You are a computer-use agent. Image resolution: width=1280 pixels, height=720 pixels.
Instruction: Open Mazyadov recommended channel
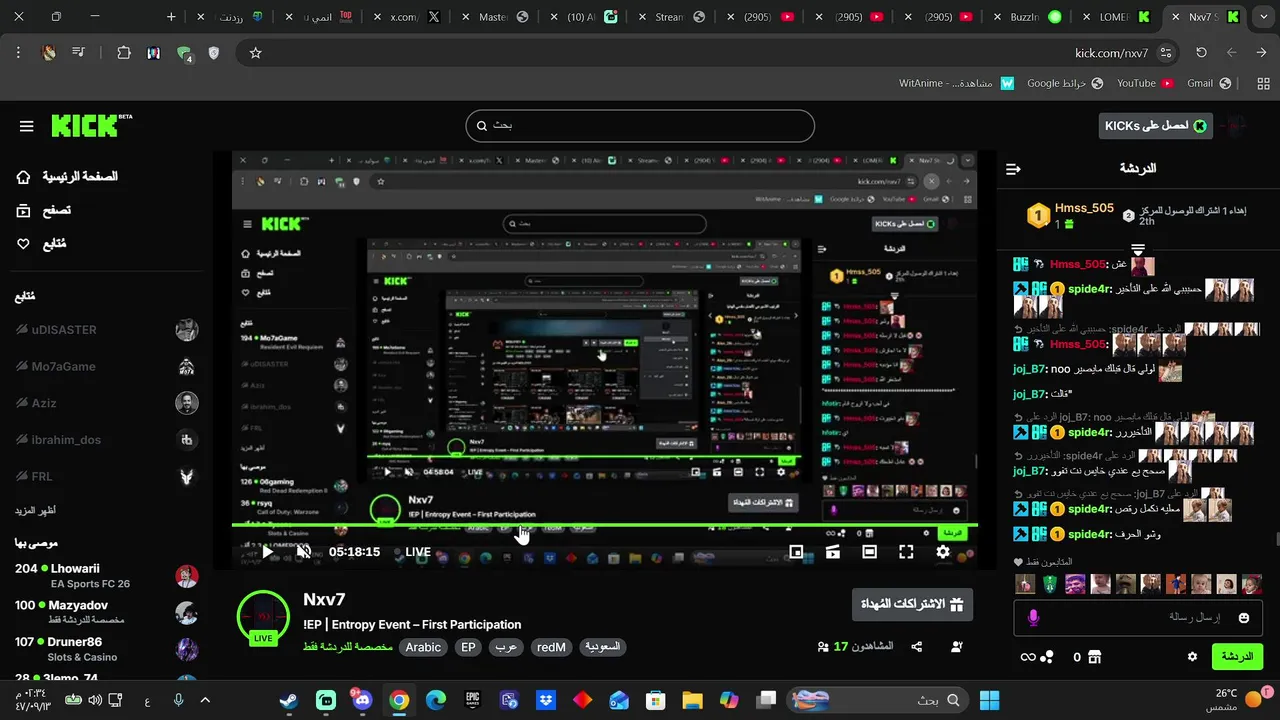coord(107,612)
